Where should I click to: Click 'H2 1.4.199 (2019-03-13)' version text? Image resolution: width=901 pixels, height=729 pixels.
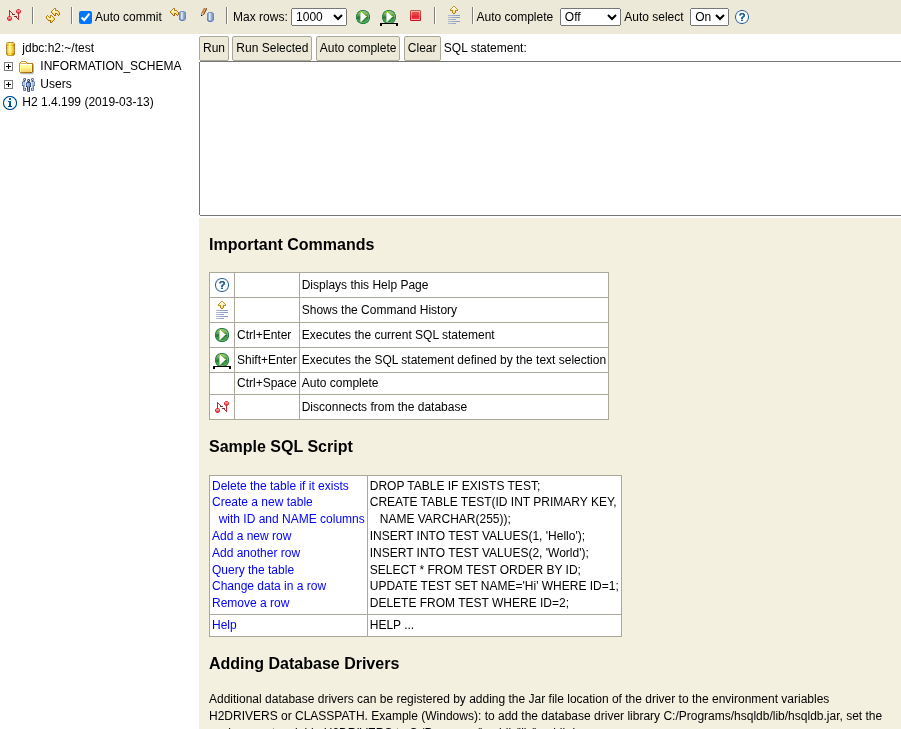[88, 102]
